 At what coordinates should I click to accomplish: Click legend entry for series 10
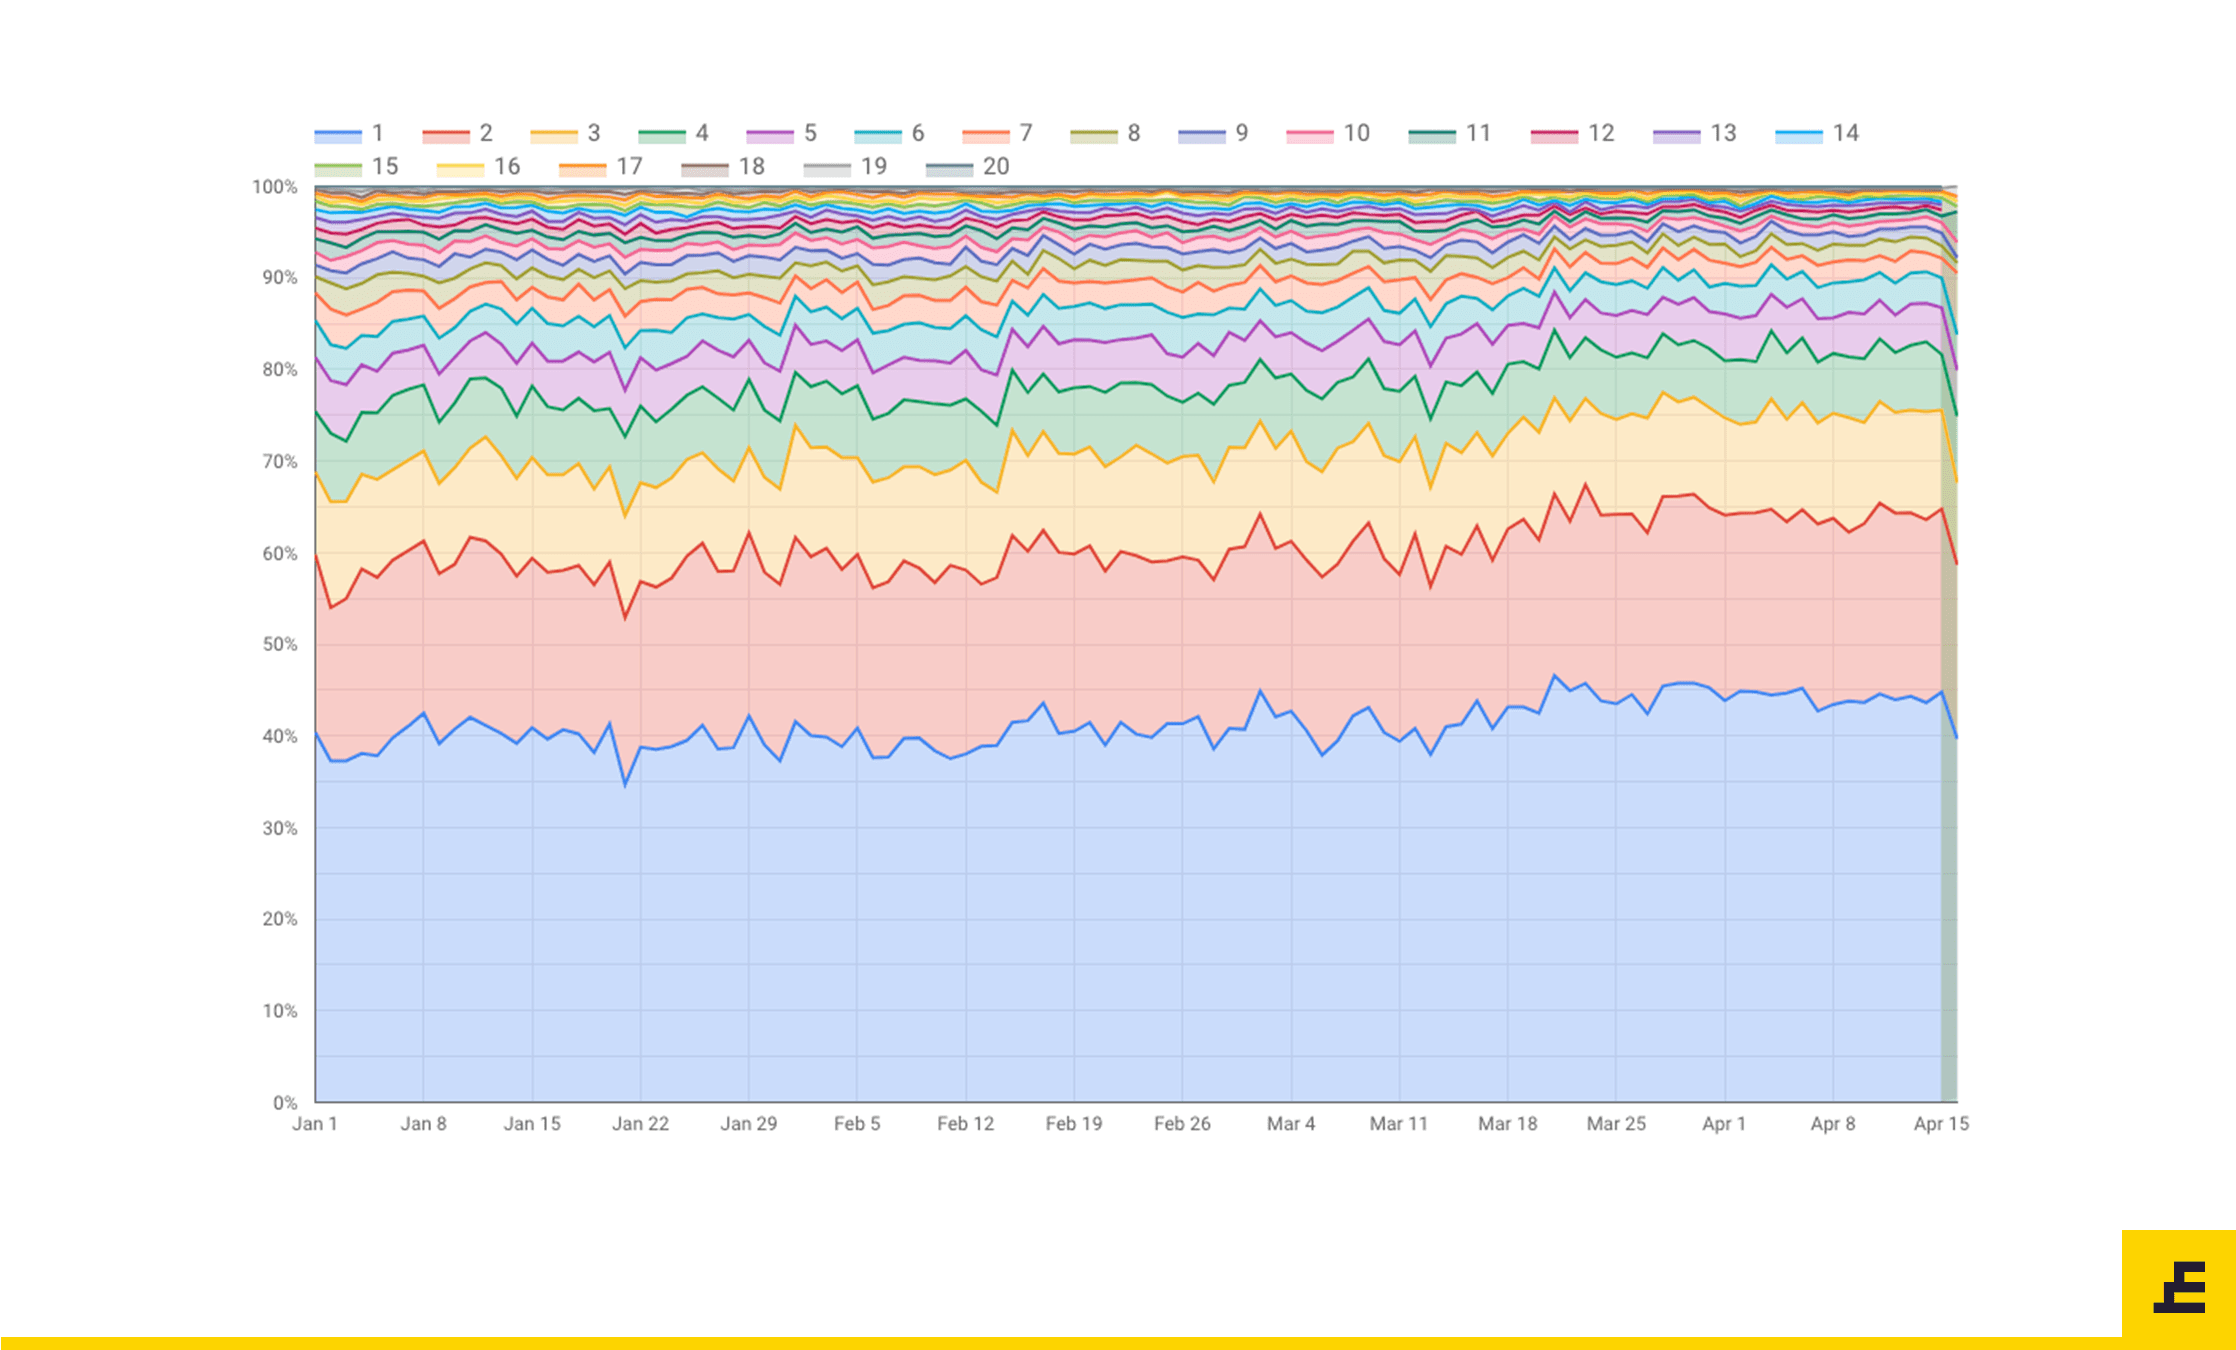pyautogui.click(x=1328, y=134)
